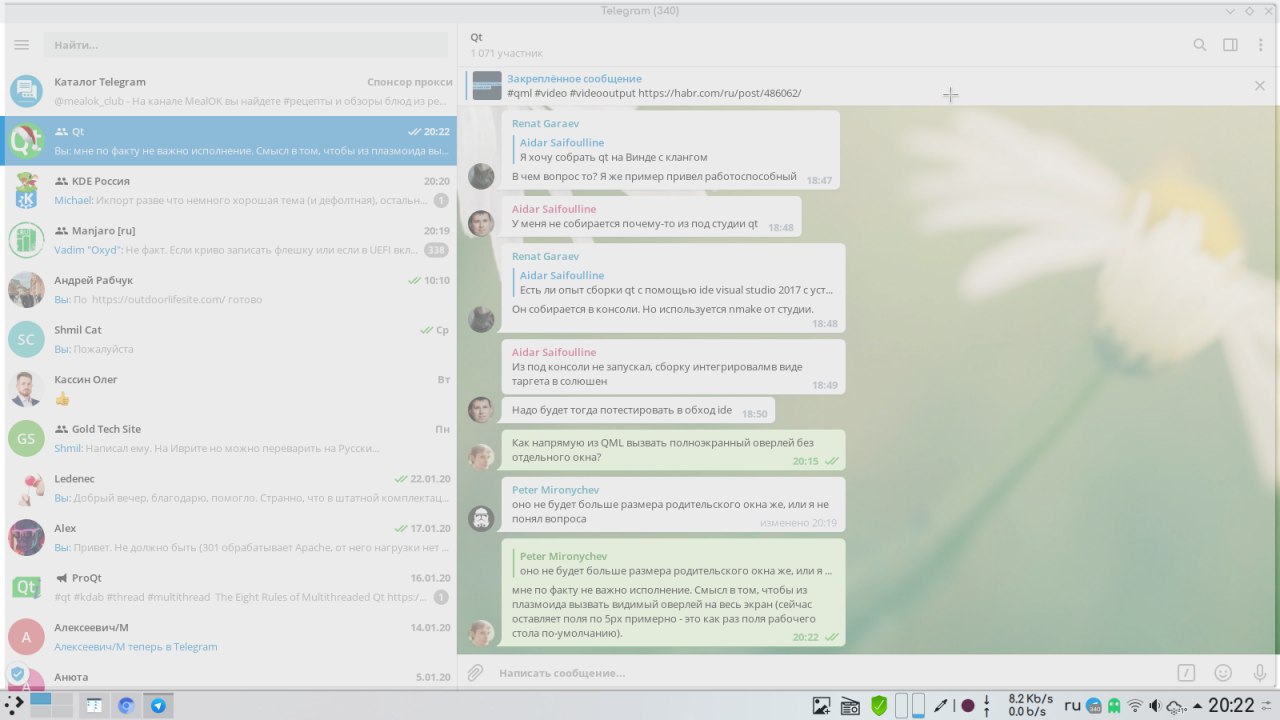Click the green shield tray icon

(879, 705)
